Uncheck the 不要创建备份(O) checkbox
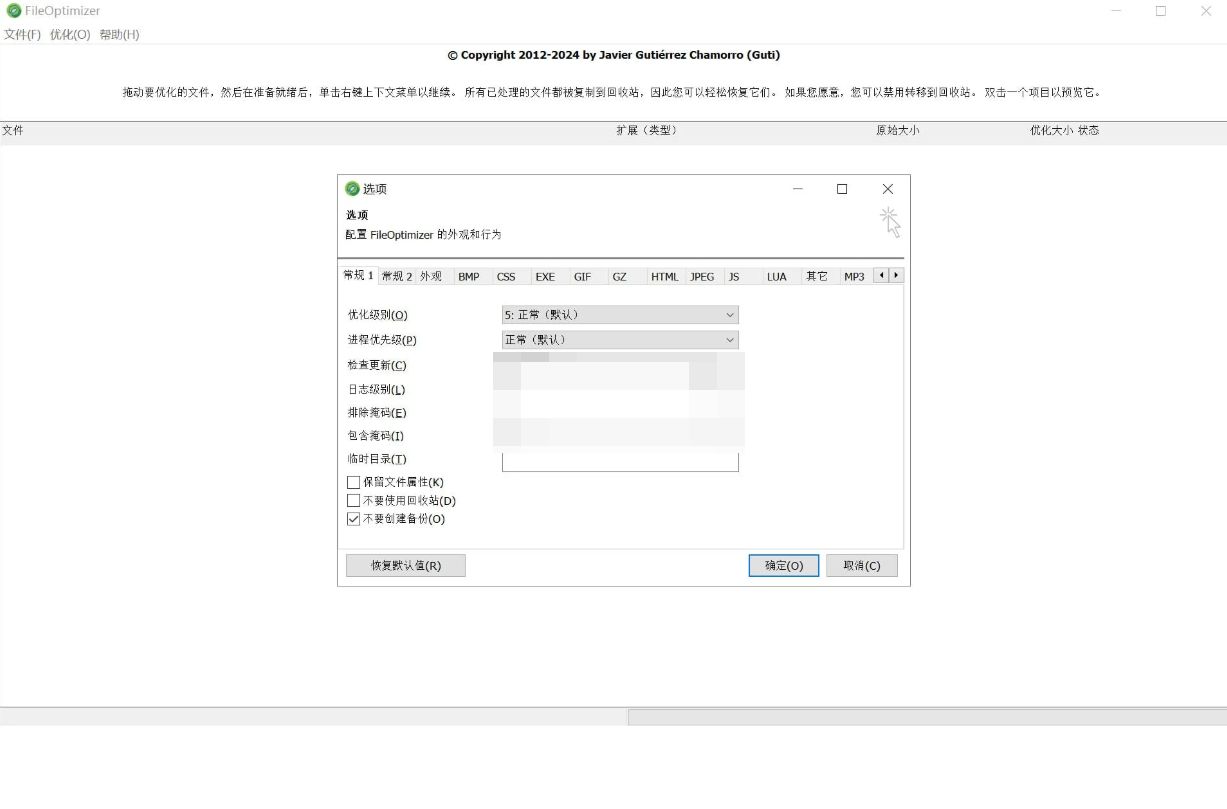The width and height of the screenshot is (1227, 809). (354, 518)
